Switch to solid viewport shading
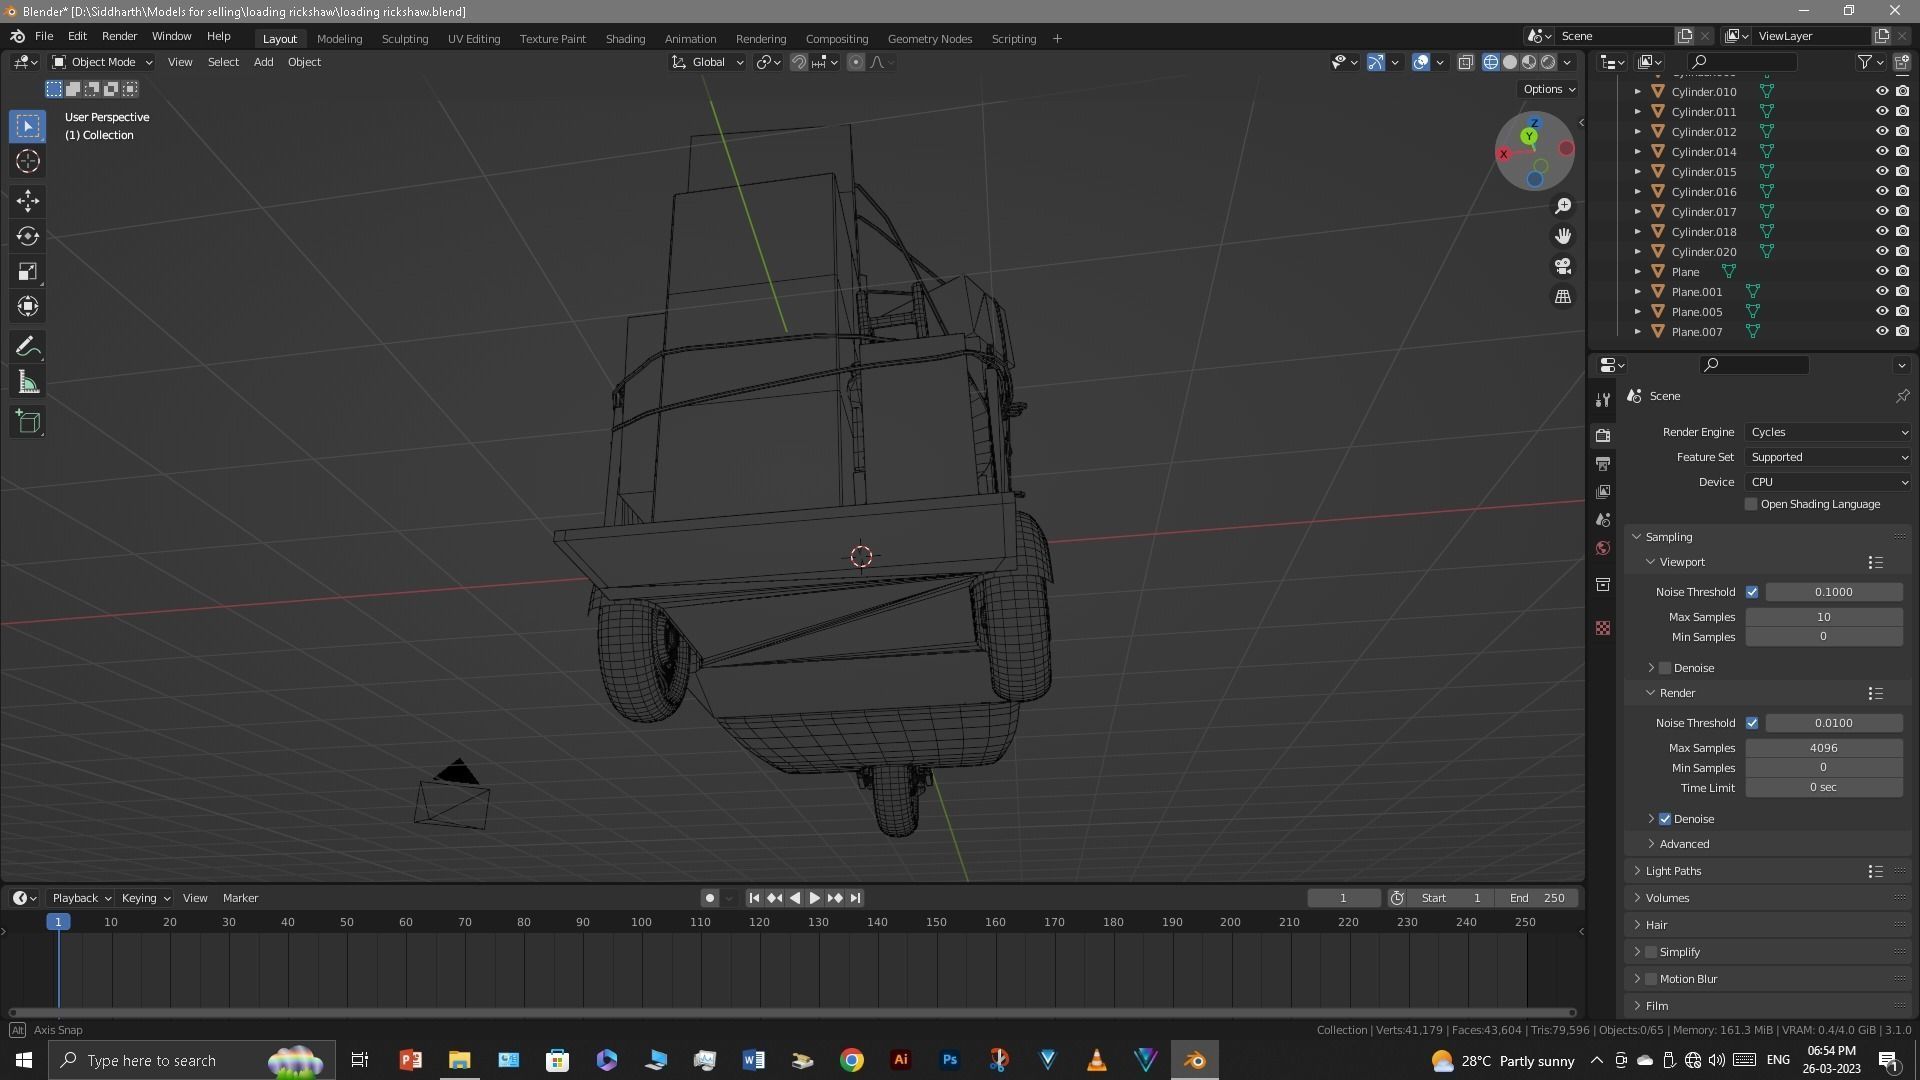Screen dimensions: 1920x1080 coord(1510,62)
